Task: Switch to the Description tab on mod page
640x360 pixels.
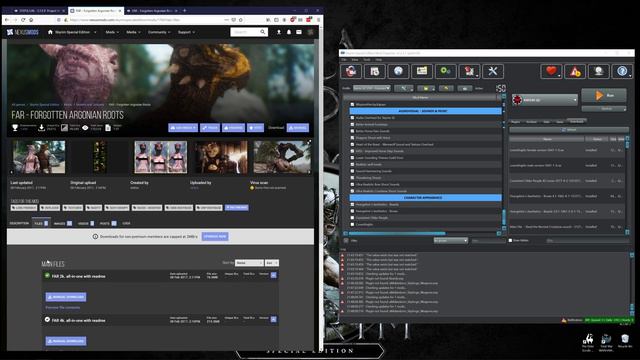Action: click(x=19, y=223)
